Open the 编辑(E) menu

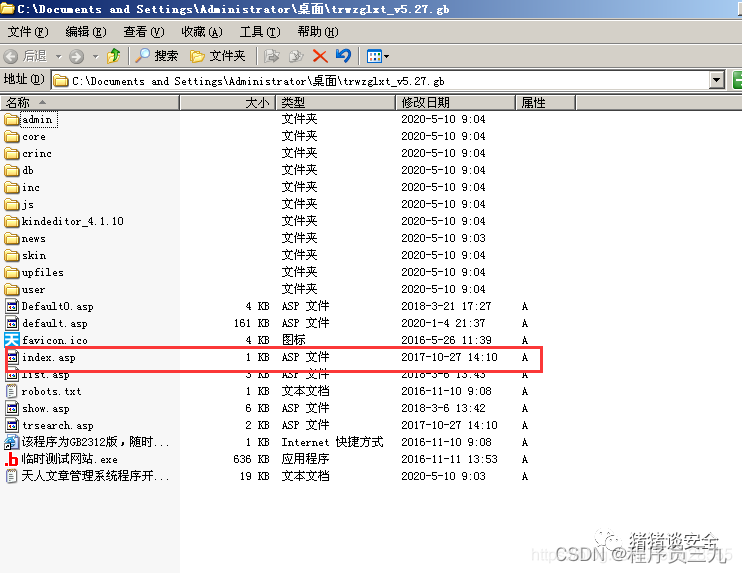point(86,32)
